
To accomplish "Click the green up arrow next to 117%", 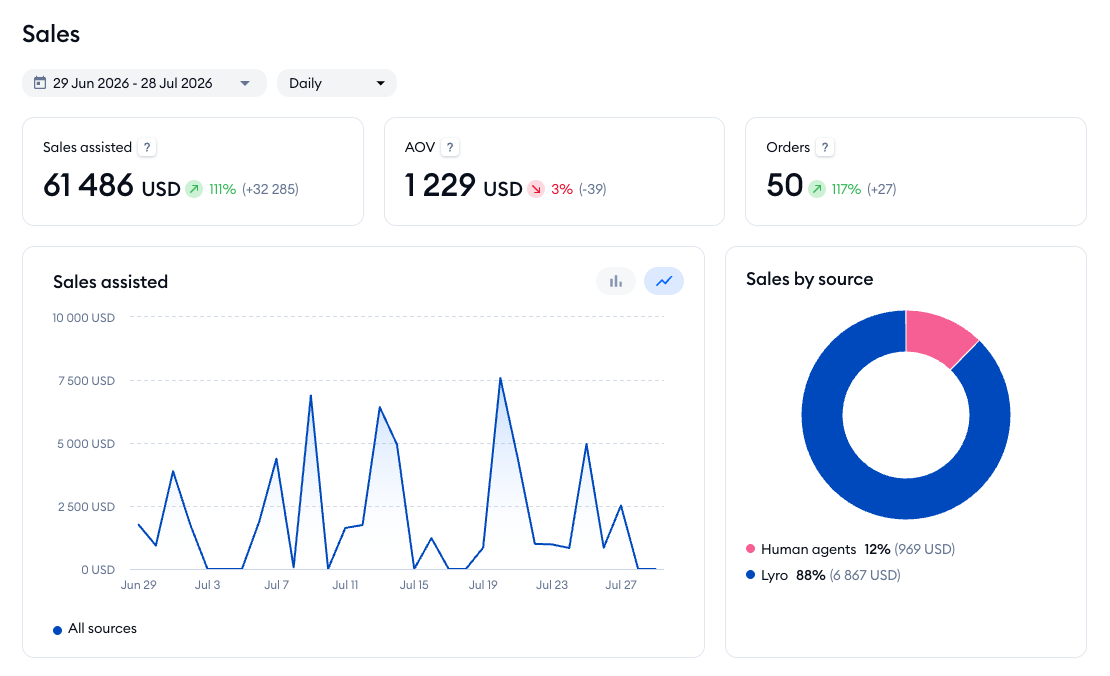I will tap(817, 189).
